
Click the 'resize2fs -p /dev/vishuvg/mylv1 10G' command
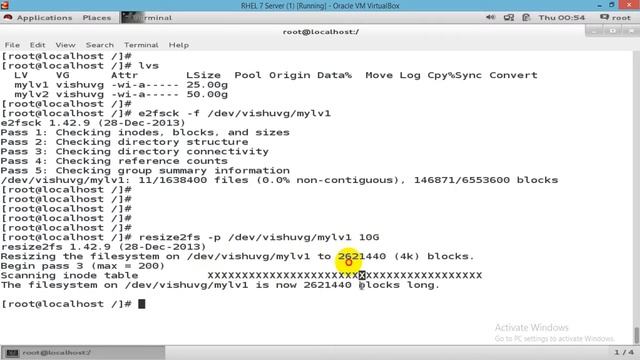click(x=259, y=237)
